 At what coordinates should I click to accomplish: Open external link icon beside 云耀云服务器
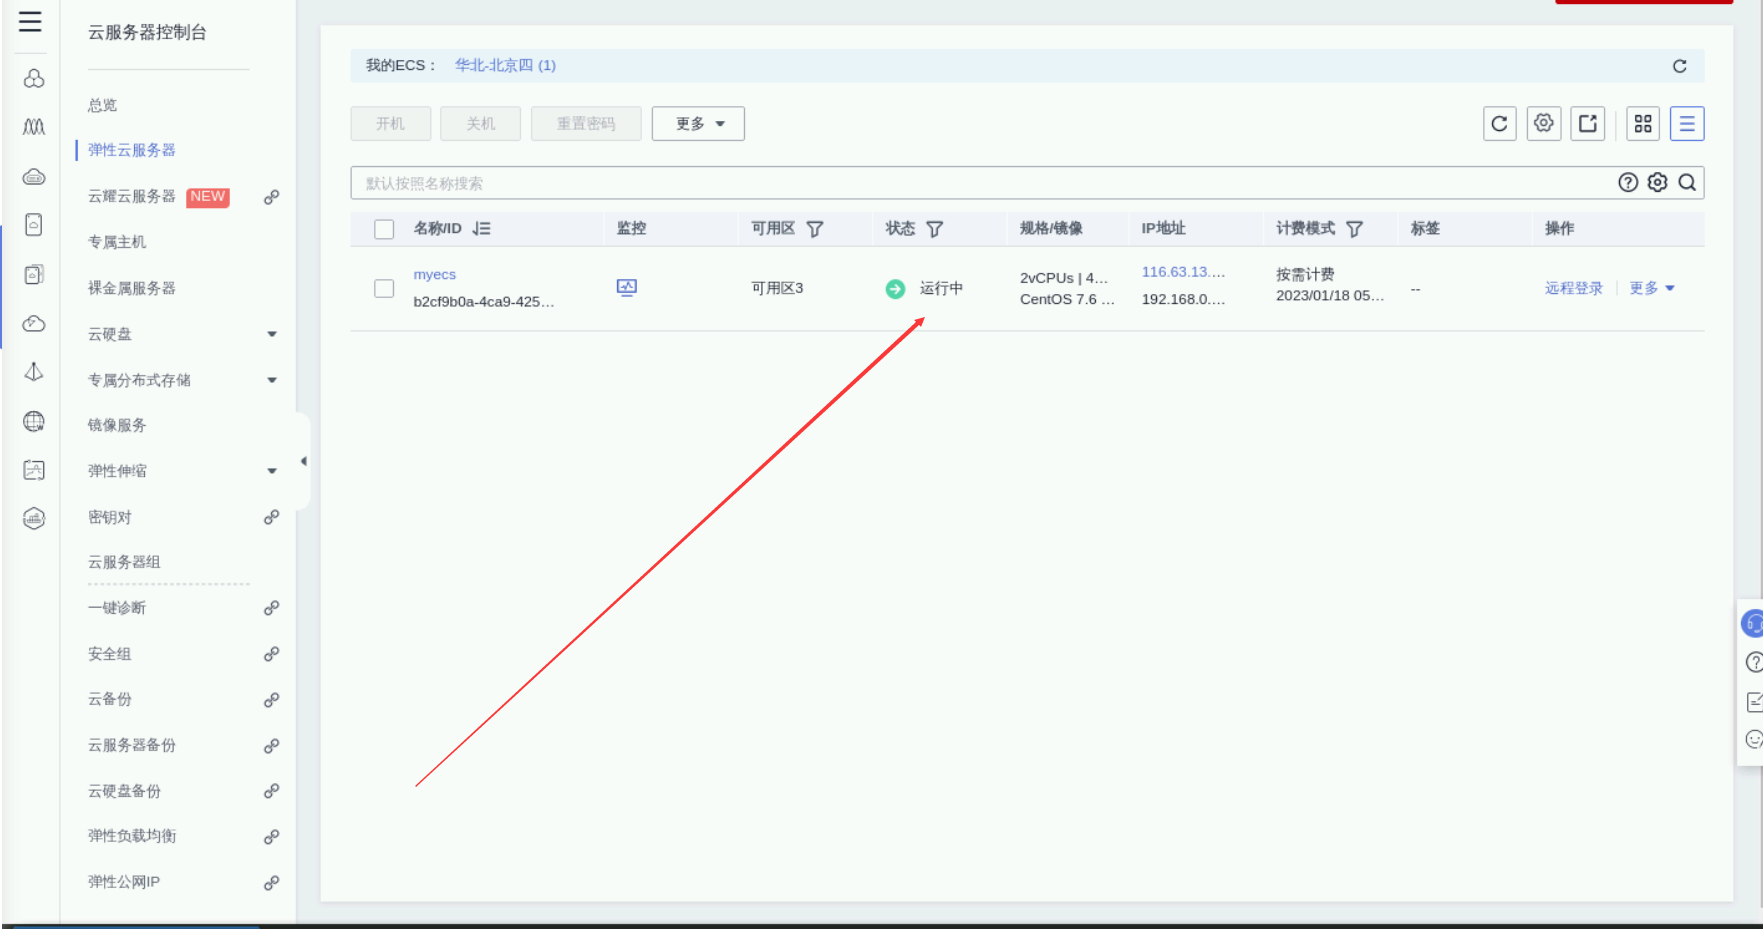point(271,197)
